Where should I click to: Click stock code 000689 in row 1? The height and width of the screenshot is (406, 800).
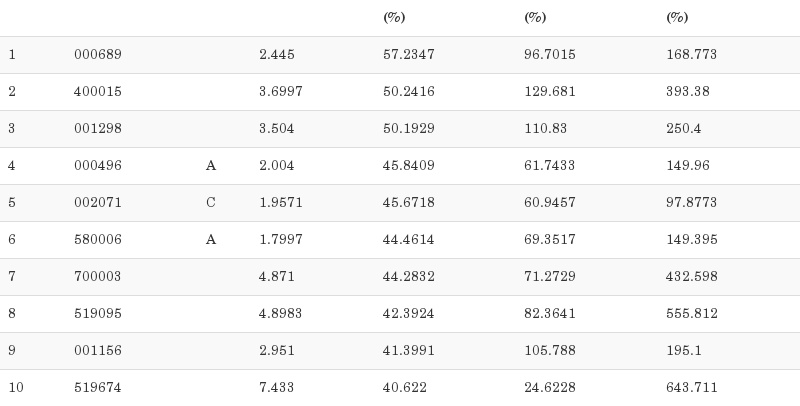click(x=97, y=55)
